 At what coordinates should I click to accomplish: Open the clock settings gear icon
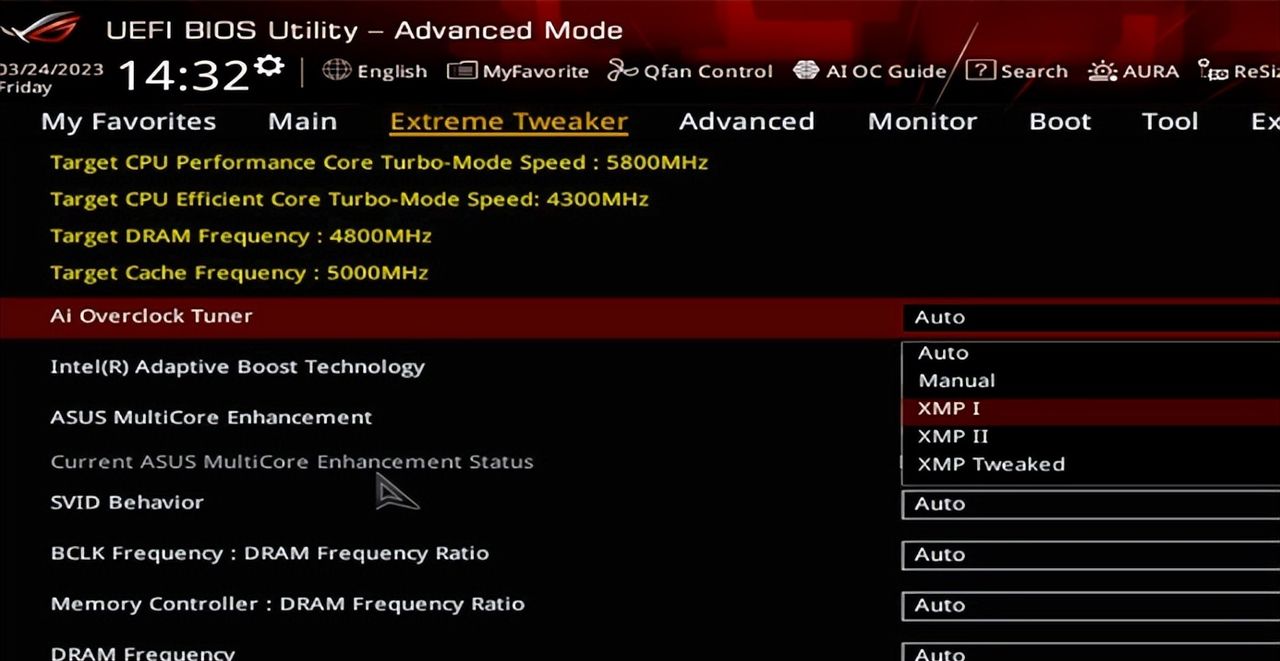(268, 67)
